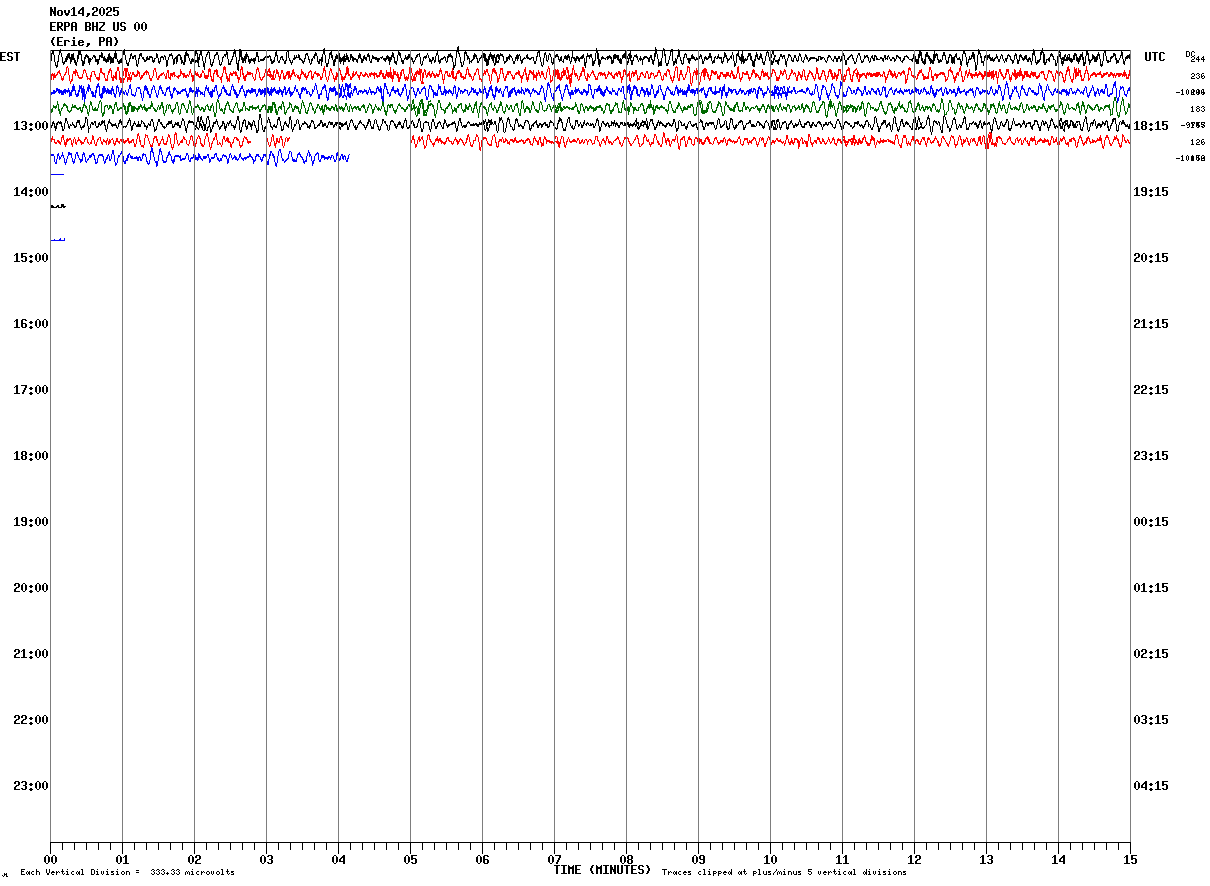Screen dimensions: 1210x886
Task: Click the "23:15" UTC time label
Action: click(x=1150, y=456)
